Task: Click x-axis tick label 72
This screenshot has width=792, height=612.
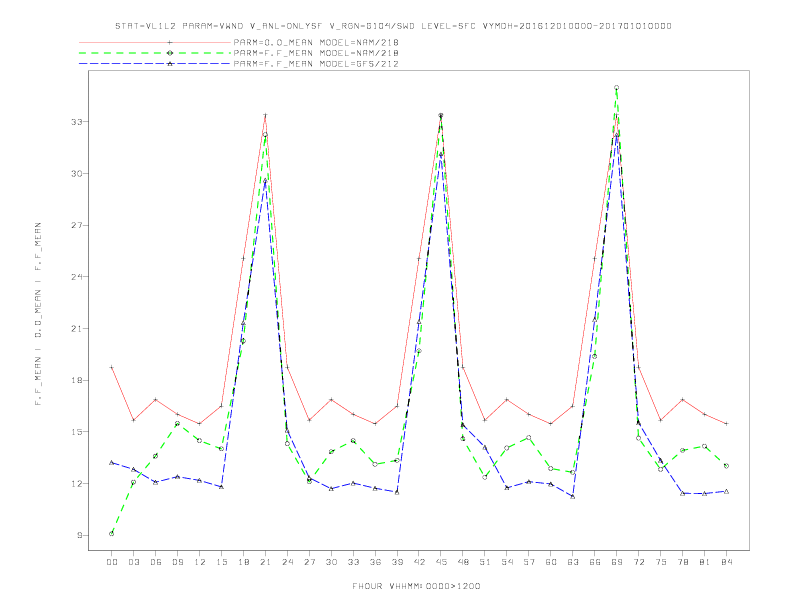Action: point(638,562)
